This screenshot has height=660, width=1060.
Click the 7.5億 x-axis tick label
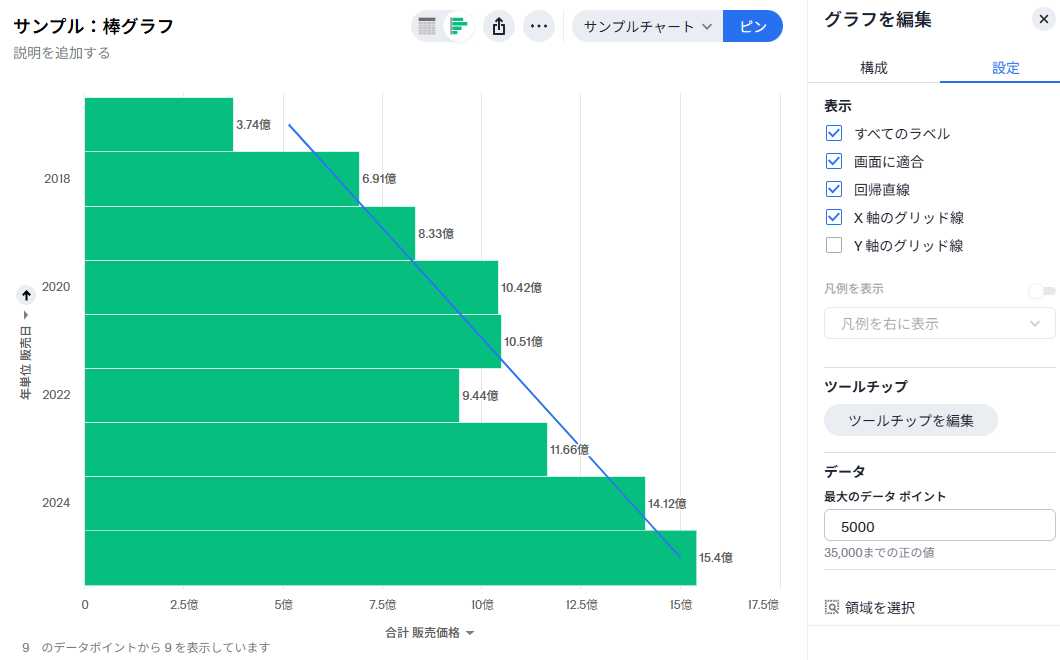(x=383, y=605)
